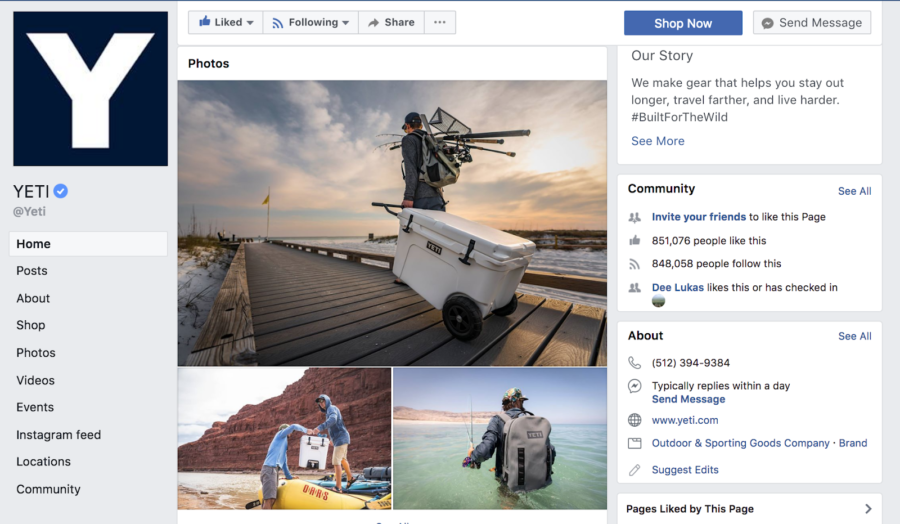Open Community in the left sidebar
The image size is (900, 524).
coord(48,490)
